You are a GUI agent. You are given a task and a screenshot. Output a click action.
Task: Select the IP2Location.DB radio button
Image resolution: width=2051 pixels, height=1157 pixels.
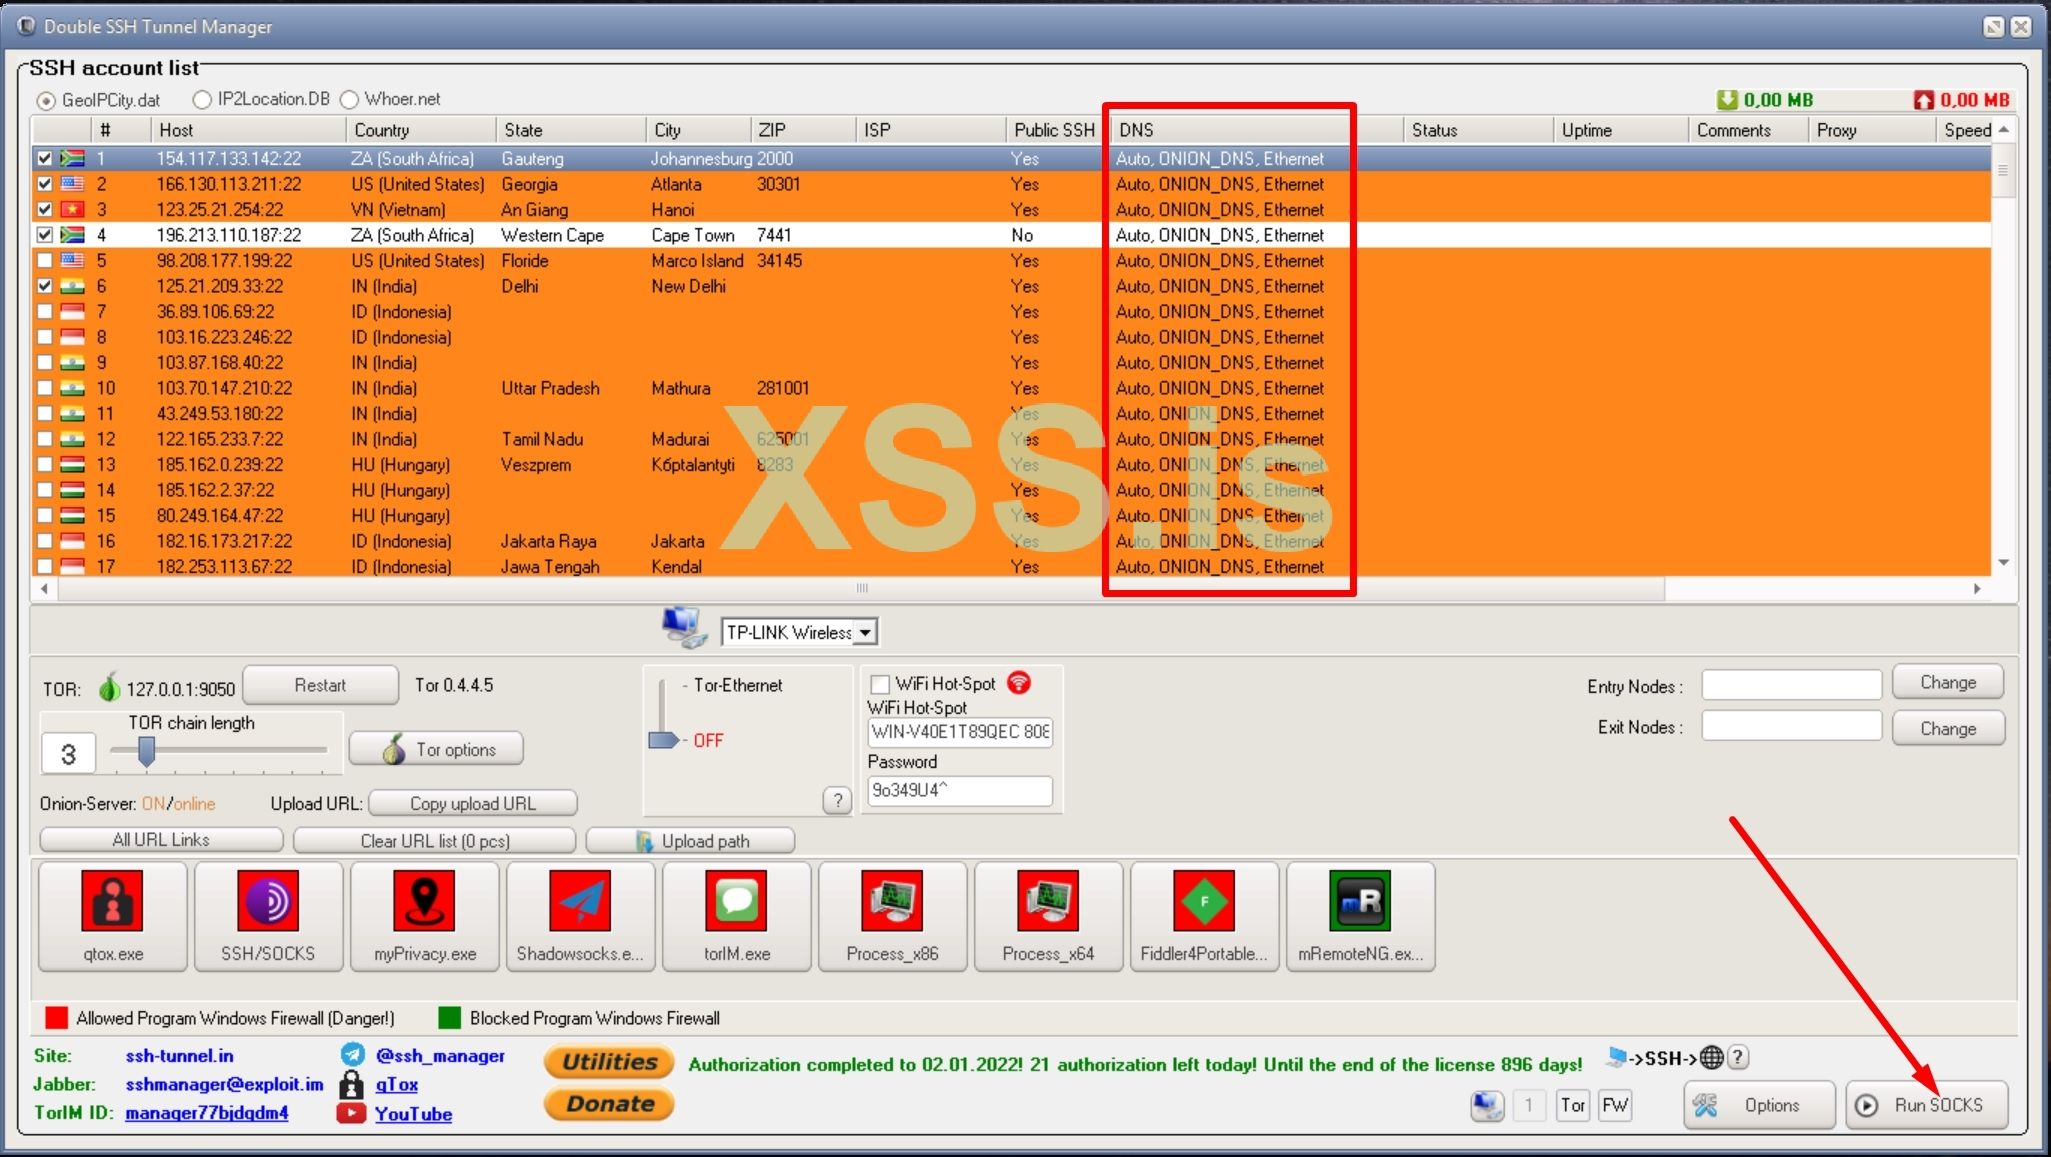click(x=203, y=99)
